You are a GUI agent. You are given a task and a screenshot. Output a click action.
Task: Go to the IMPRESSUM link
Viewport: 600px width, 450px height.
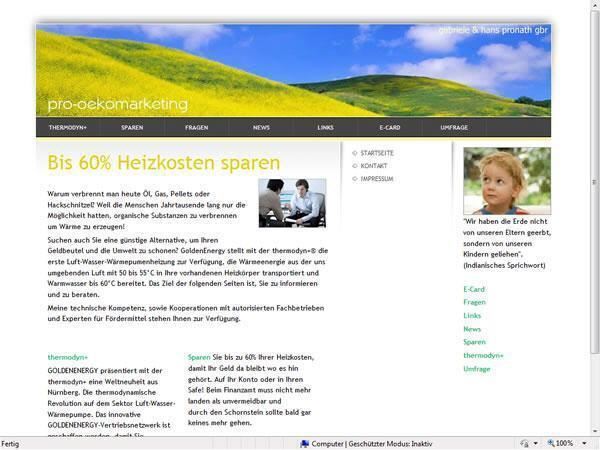(x=377, y=179)
